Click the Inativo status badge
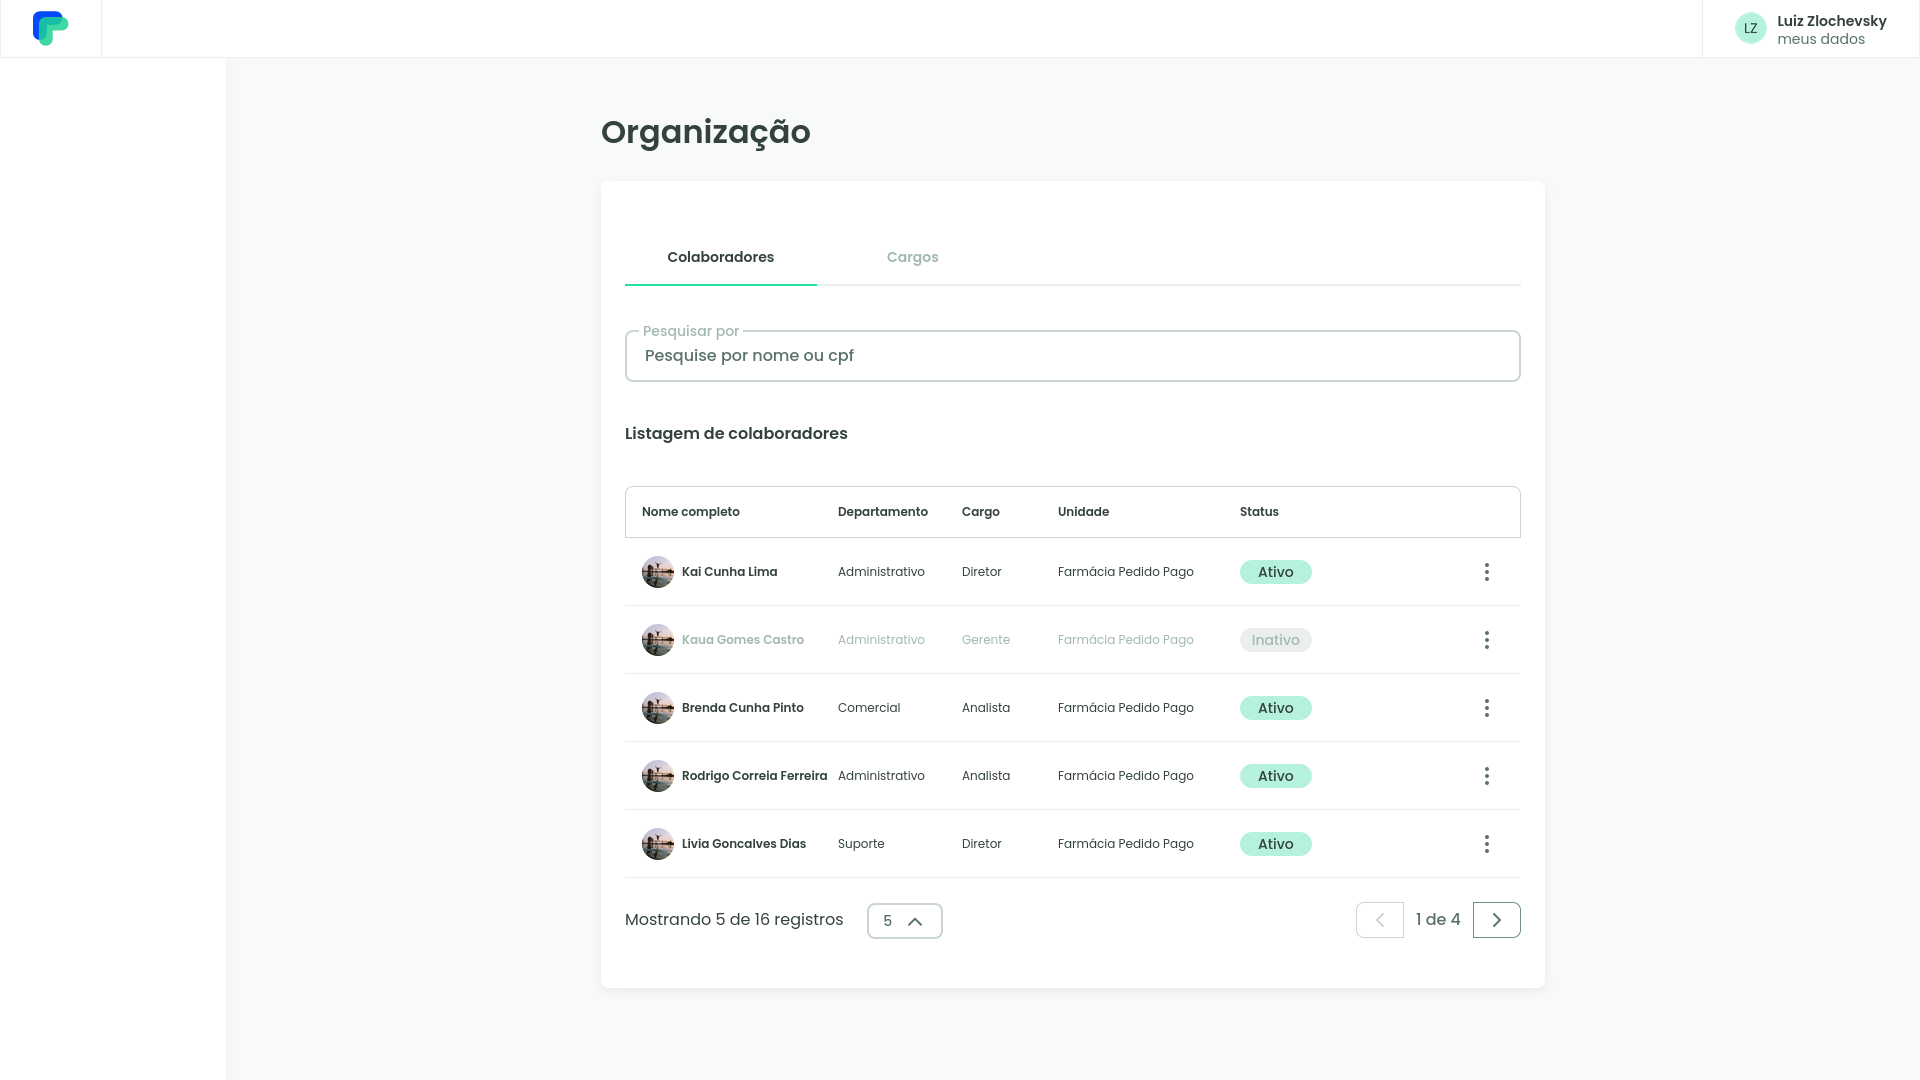 point(1275,640)
